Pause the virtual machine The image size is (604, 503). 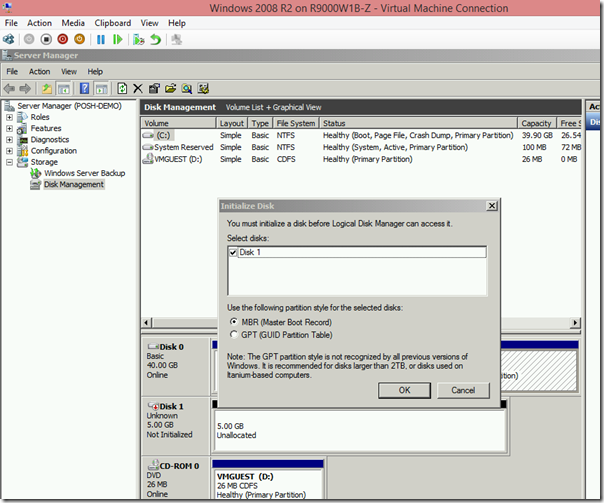click(x=101, y=39)
